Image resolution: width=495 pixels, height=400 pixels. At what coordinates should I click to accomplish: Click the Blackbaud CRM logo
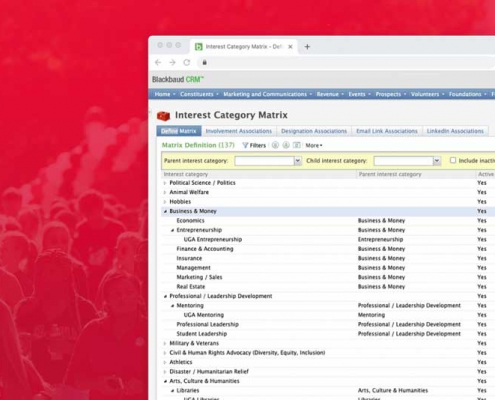tap(178, 79)
